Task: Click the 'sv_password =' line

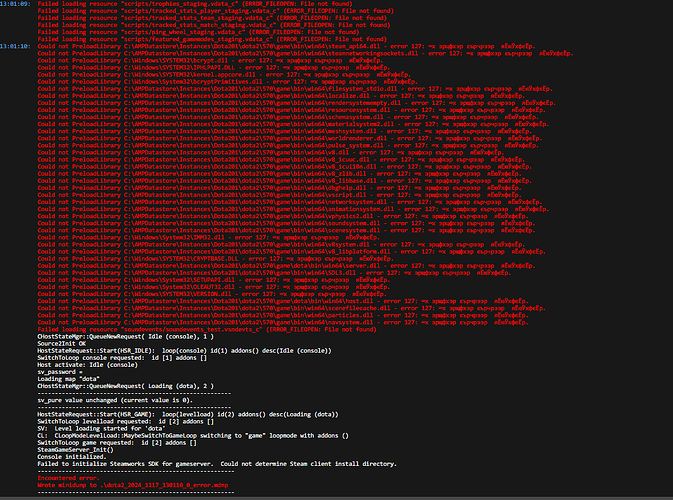Action: point(60,372)
